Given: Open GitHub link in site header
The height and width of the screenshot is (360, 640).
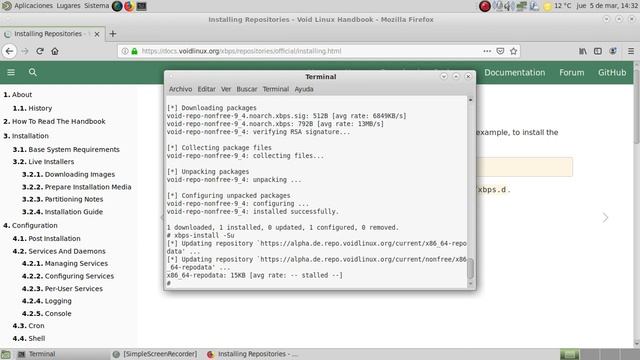Looking at the screenshot, I should click(x=612, y=72).
